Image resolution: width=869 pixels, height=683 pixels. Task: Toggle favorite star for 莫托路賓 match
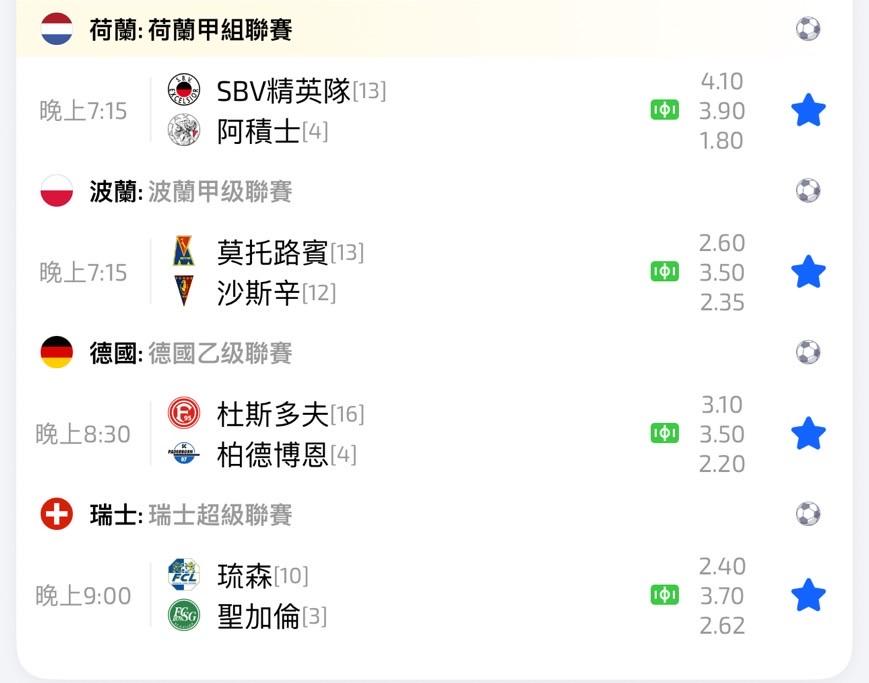point(808,272)
